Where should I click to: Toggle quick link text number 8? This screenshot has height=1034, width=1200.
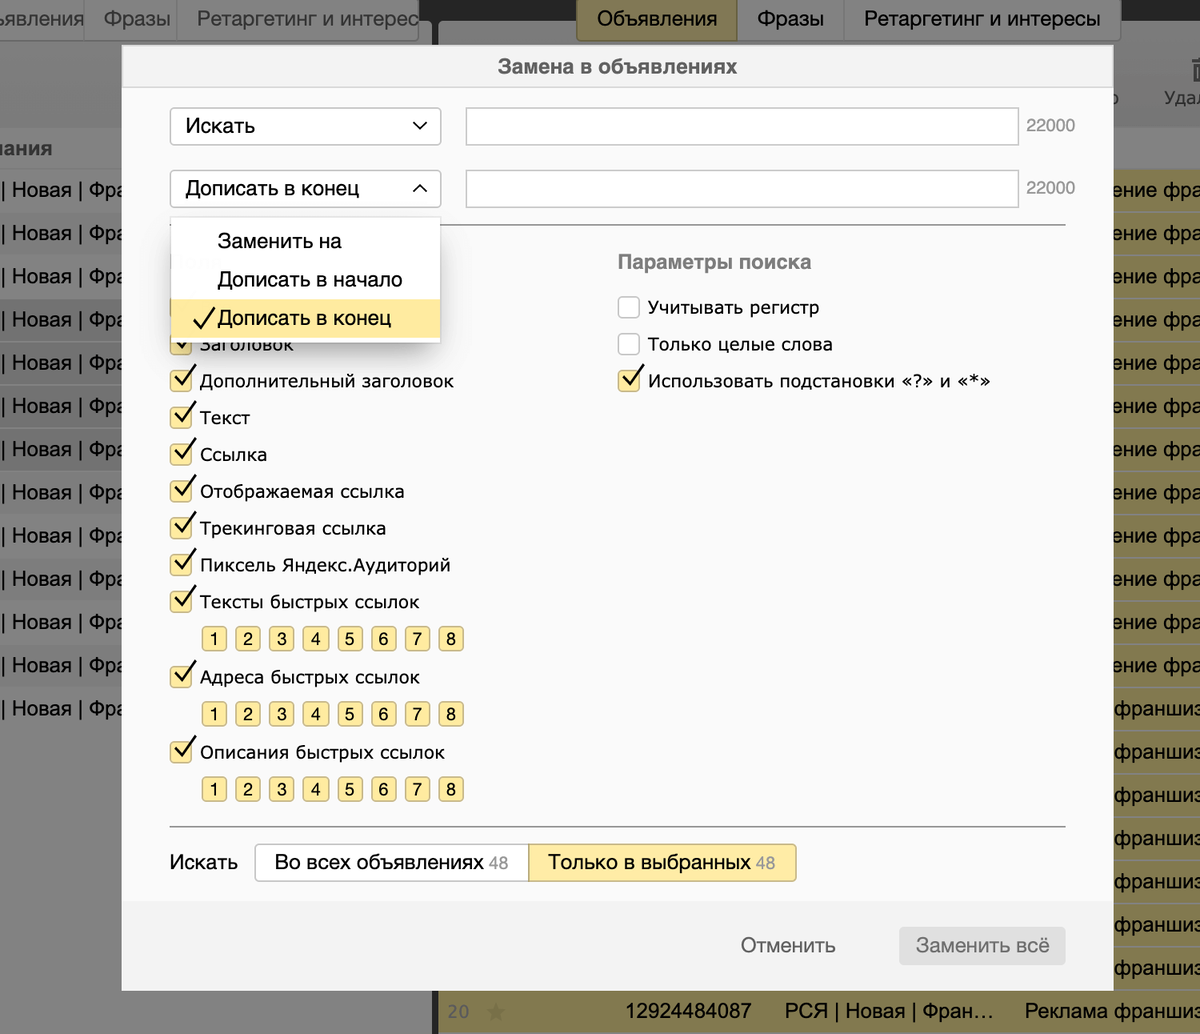click(451, 639)
